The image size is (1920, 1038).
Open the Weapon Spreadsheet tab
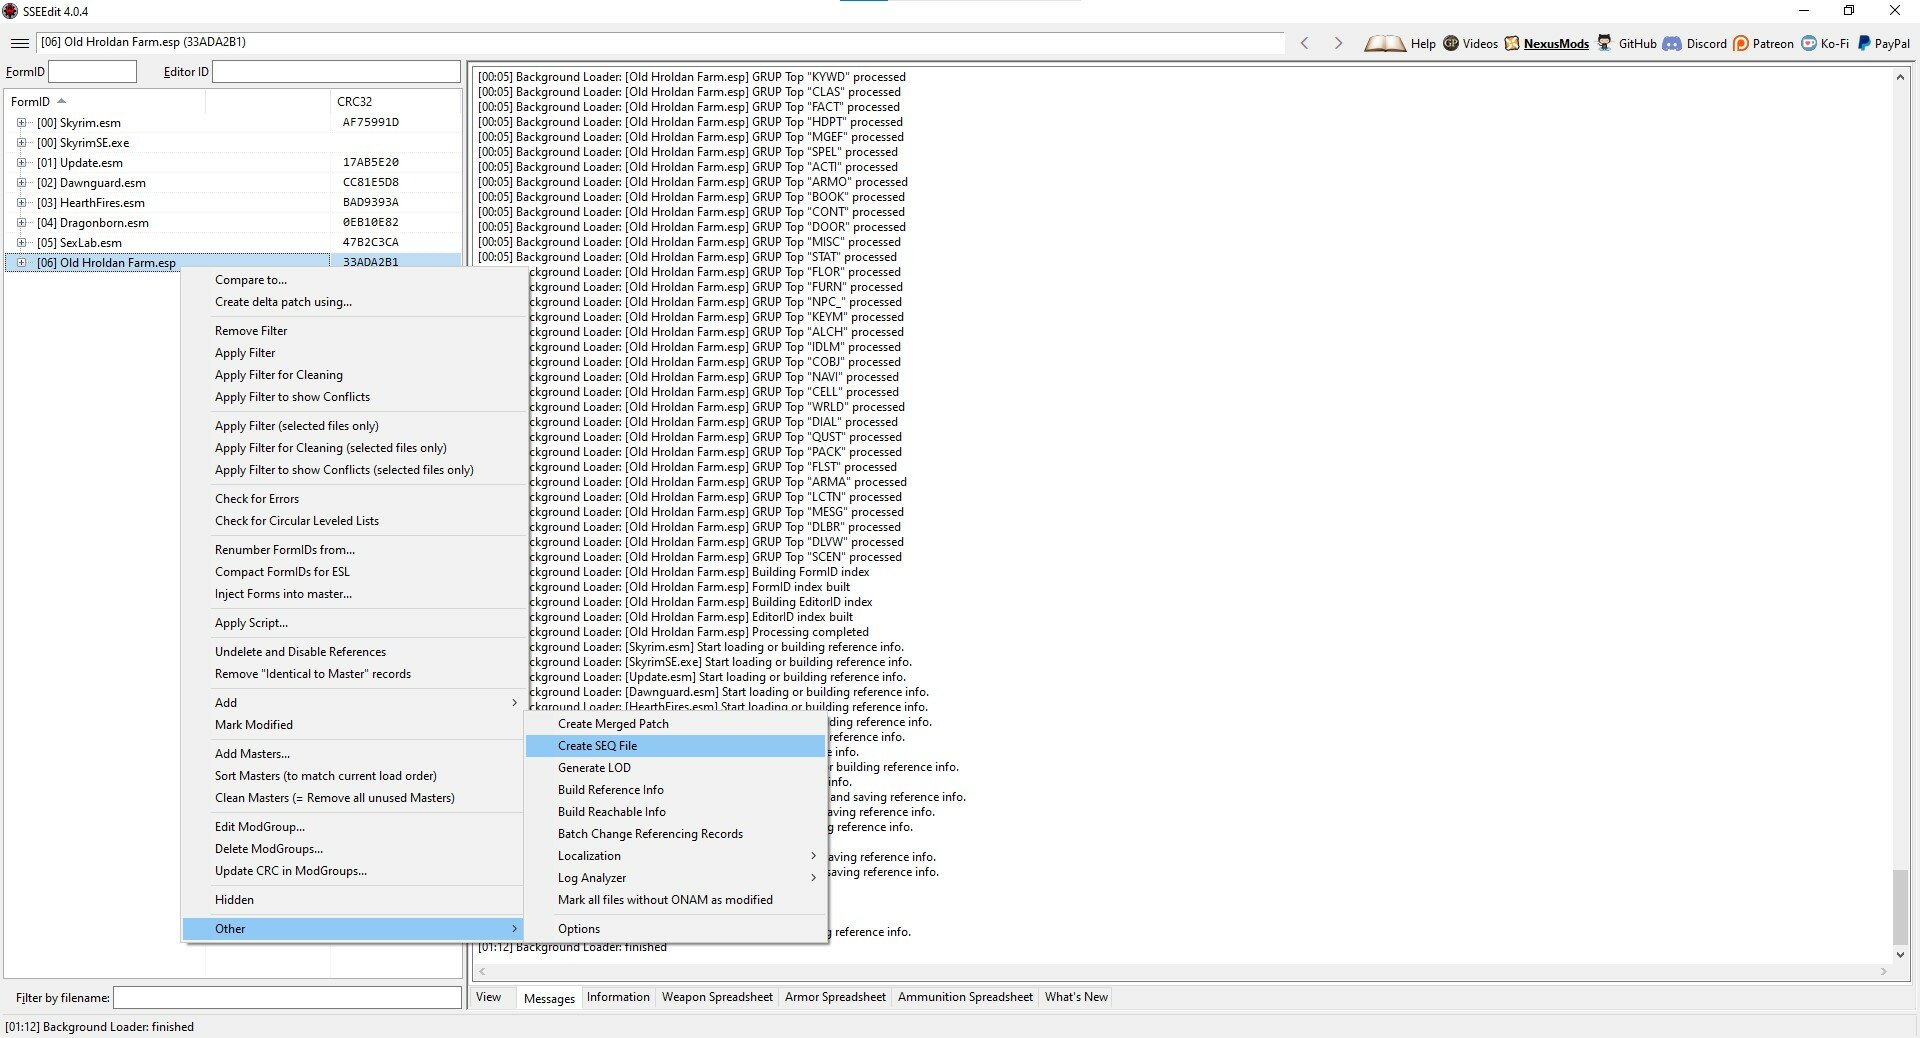coord(717,997)
